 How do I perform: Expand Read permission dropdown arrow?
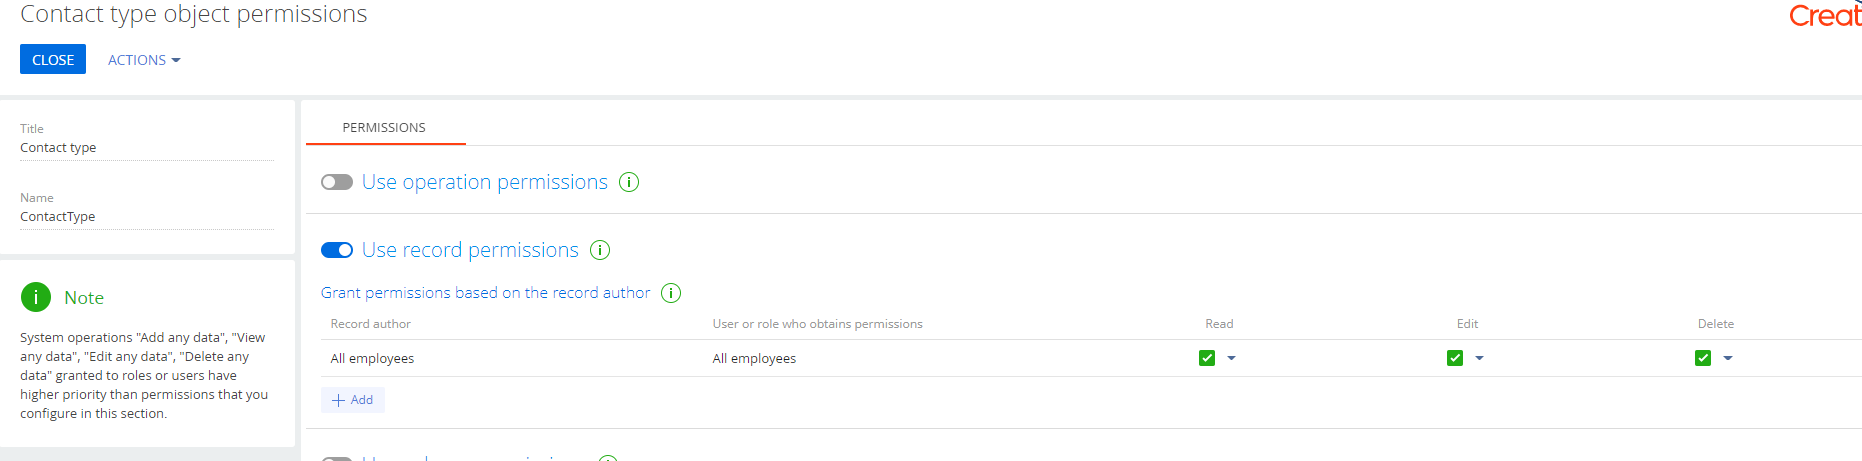tap(1231, 358)
